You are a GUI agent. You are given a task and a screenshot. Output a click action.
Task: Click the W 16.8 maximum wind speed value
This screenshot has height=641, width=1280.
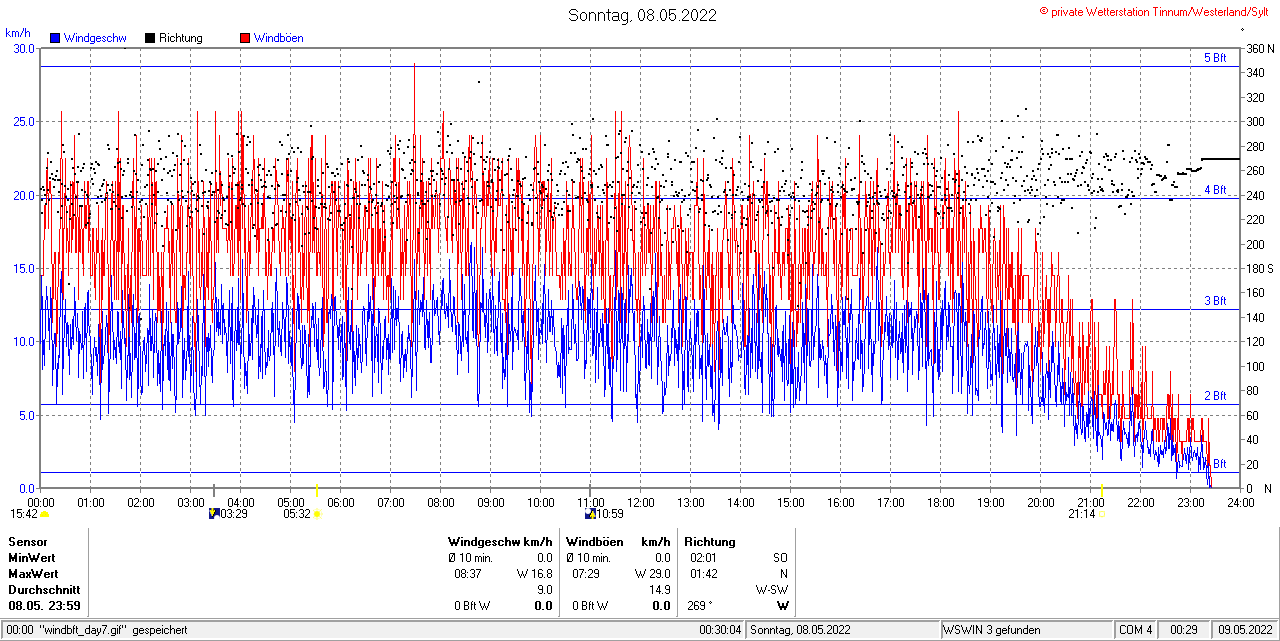535,574
